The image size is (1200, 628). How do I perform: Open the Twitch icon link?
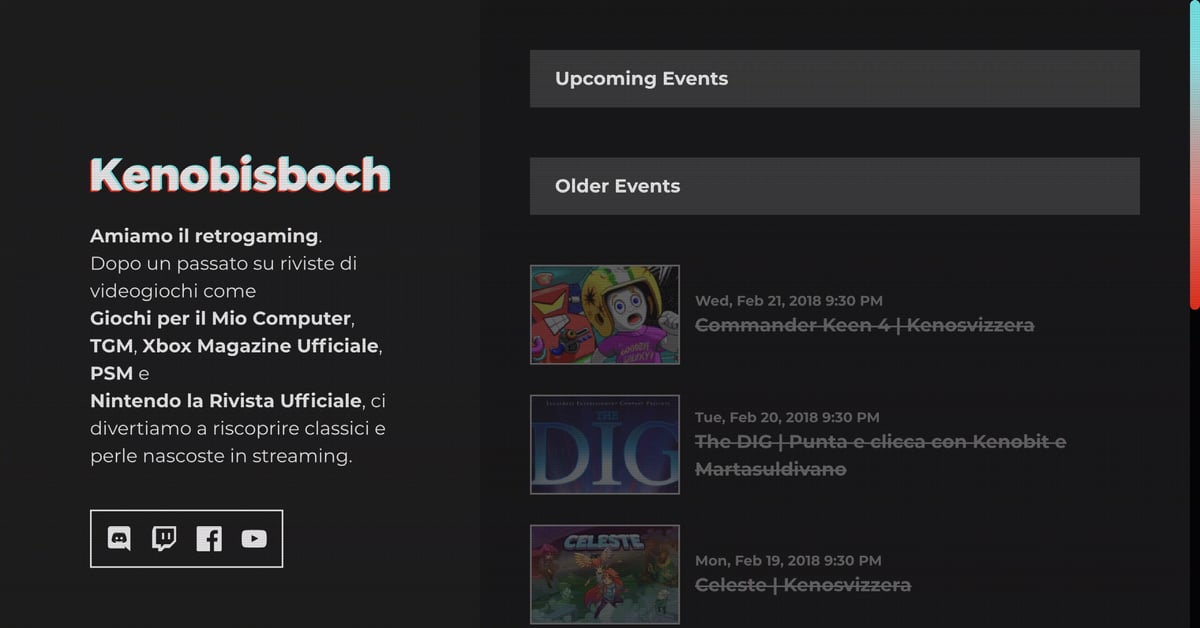tap(164, 539)
